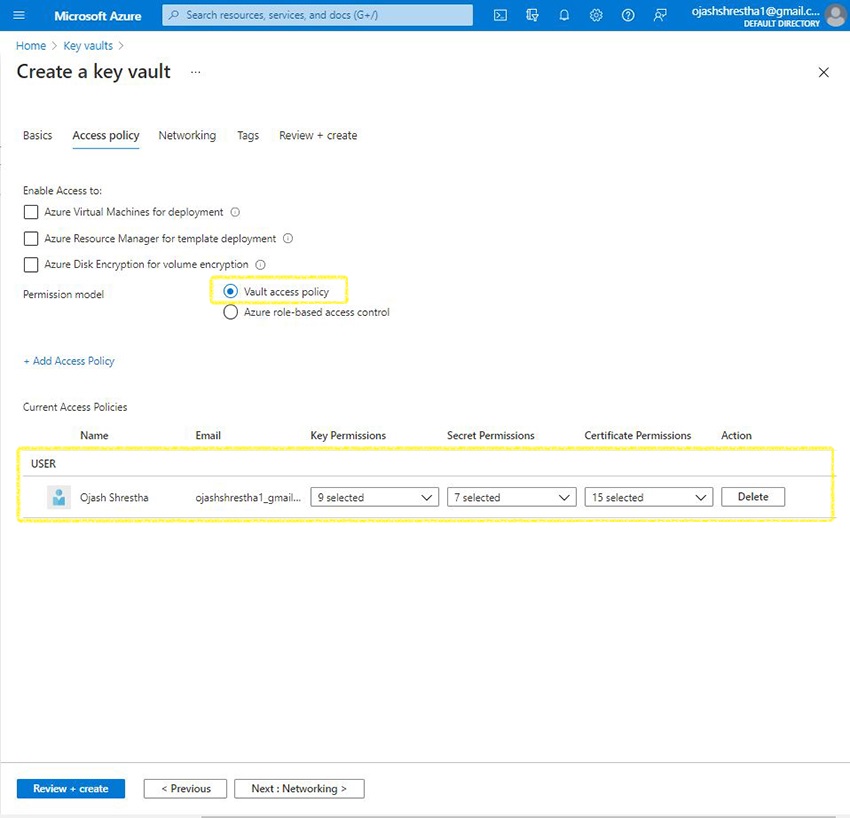Click the Action column header
Screen dimensions: 850x818
pos(736,435)
